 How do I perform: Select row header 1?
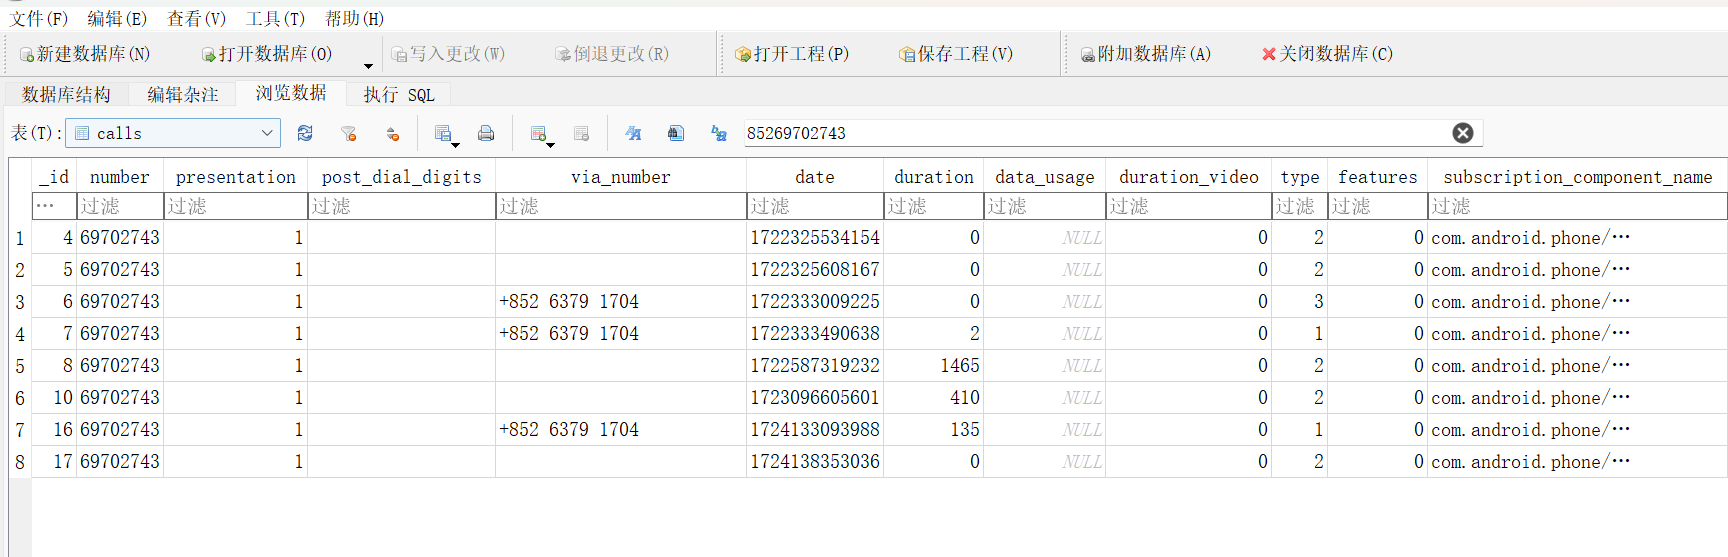pyautogui.click(x=20, y=238)
